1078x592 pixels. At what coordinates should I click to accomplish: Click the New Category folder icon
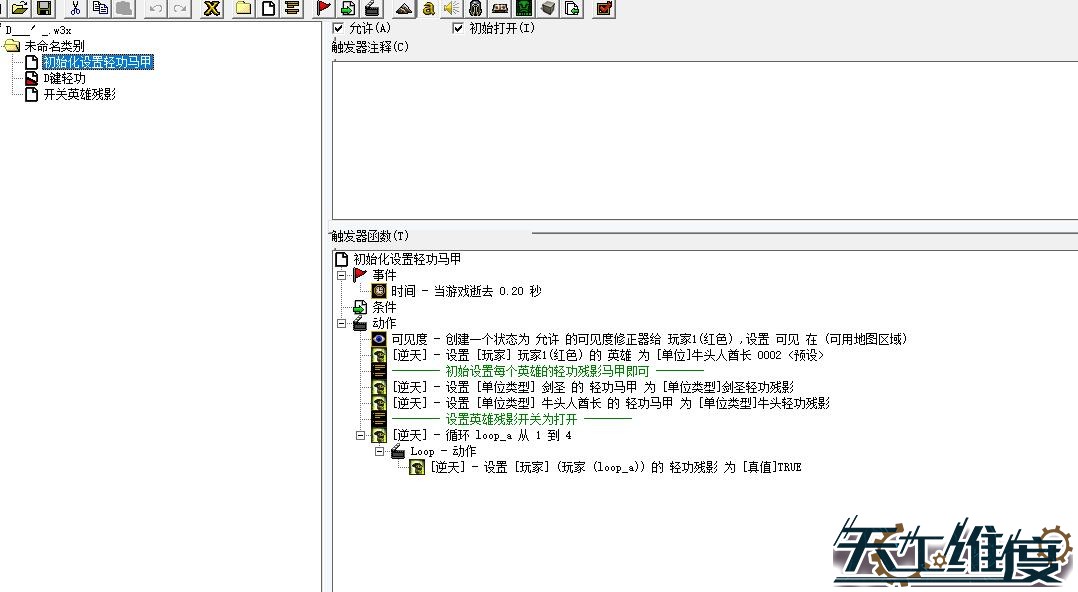(x=244, y=9)
